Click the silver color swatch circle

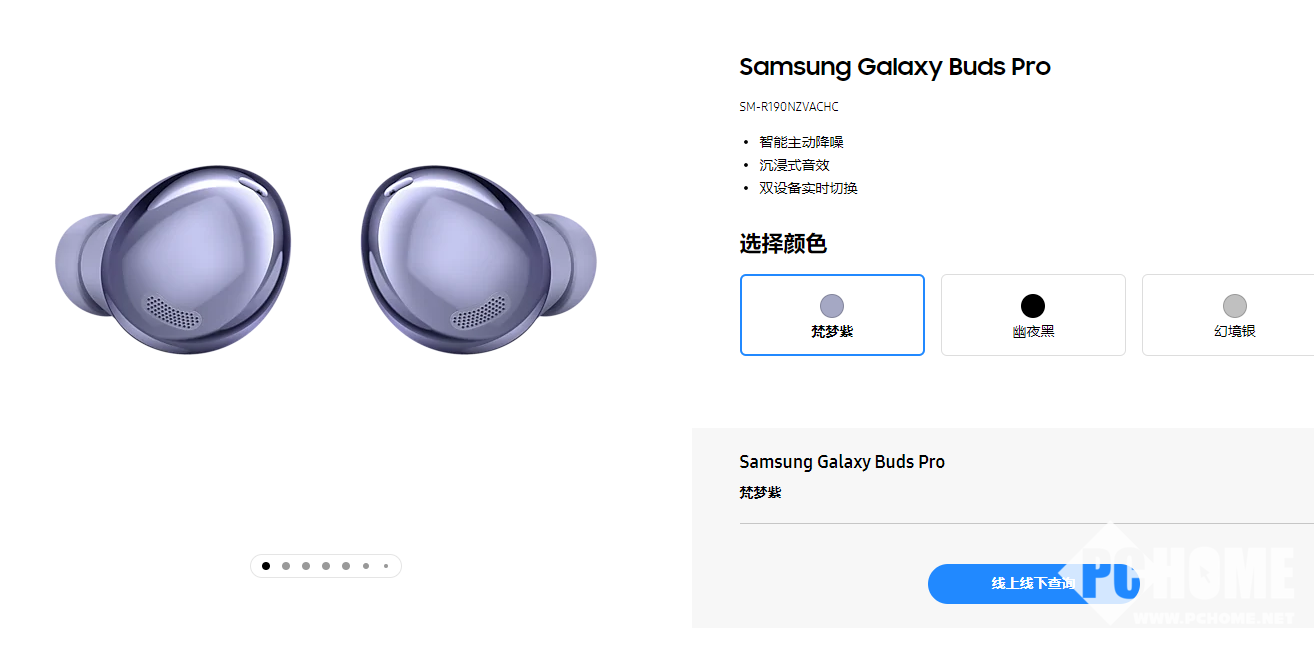[1235, 306]
